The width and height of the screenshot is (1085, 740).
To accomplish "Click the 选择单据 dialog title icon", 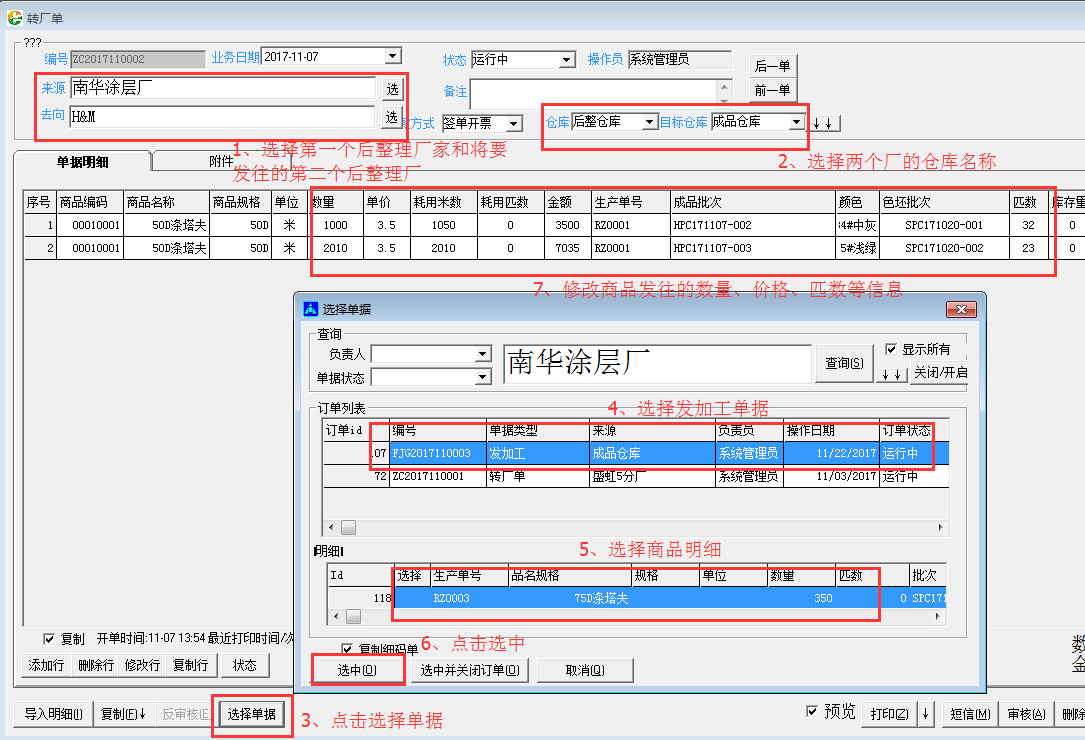I will click(x=311, y=309).
